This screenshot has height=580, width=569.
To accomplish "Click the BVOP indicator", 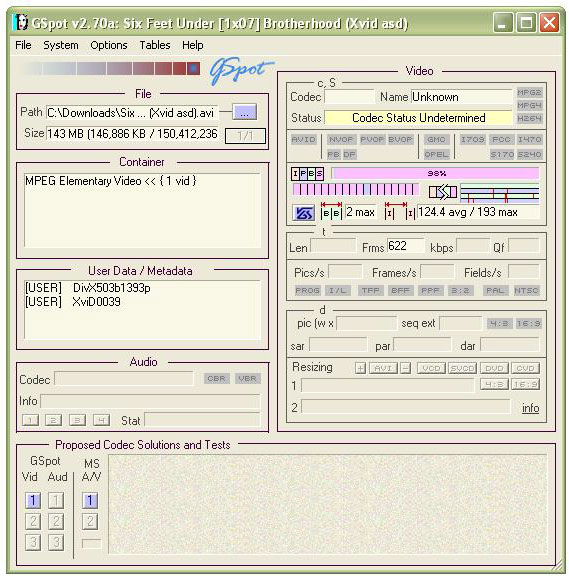I will 400,139.
